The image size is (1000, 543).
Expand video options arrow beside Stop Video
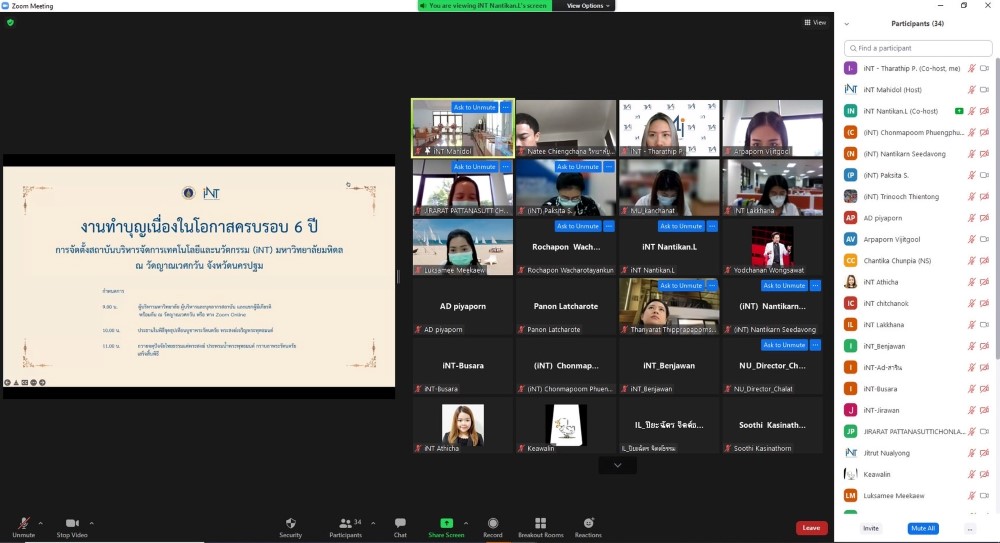pos(92,522)
